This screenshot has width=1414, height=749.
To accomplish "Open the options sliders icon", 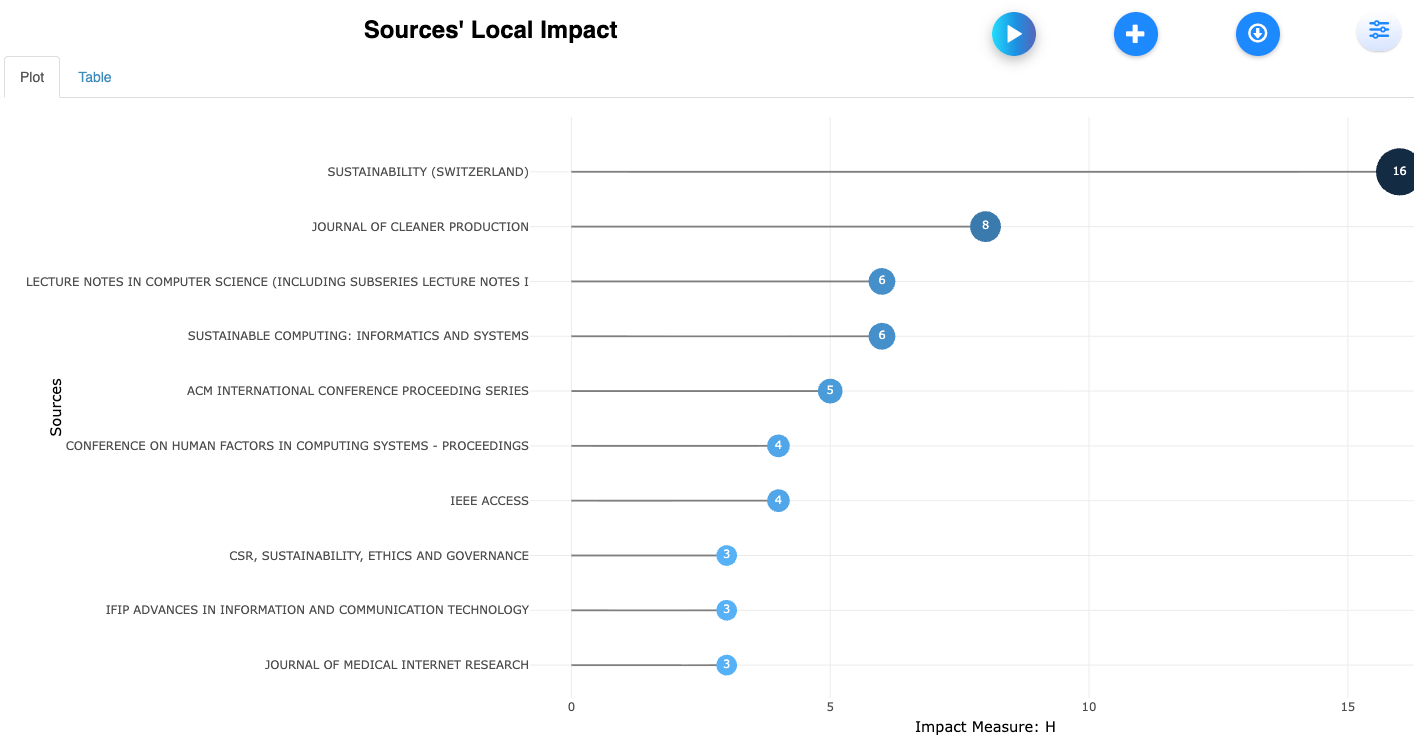I will [x=1379, y=30].
